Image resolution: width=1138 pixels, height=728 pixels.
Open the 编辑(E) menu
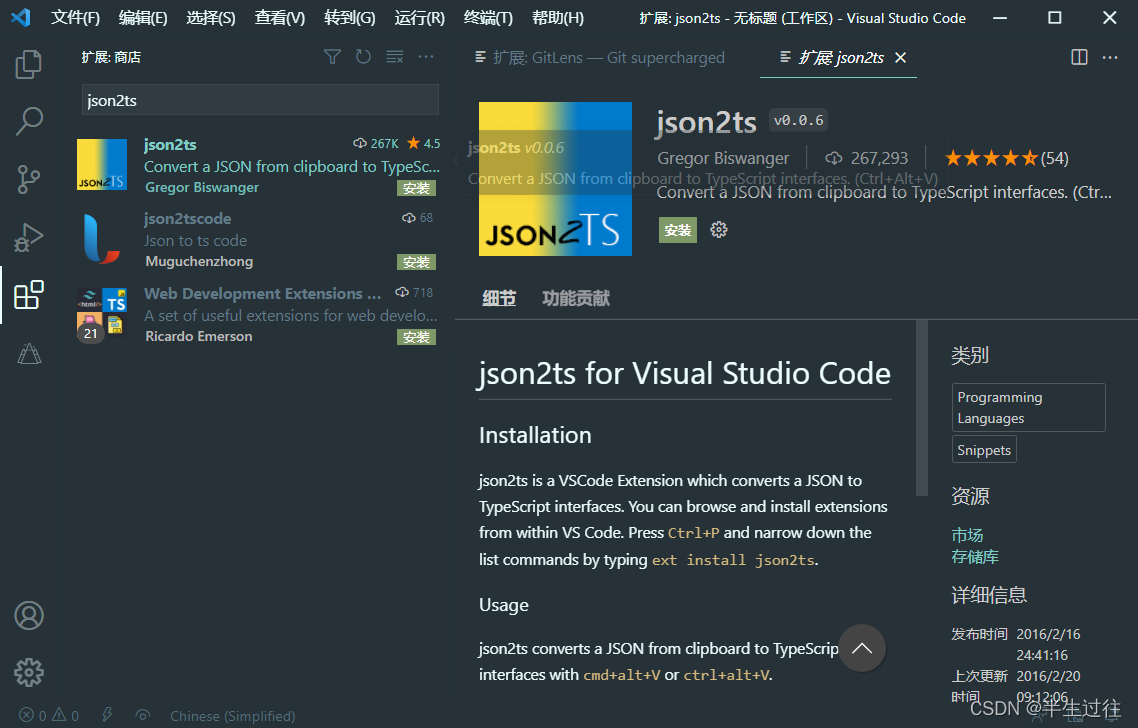[143, 17]
